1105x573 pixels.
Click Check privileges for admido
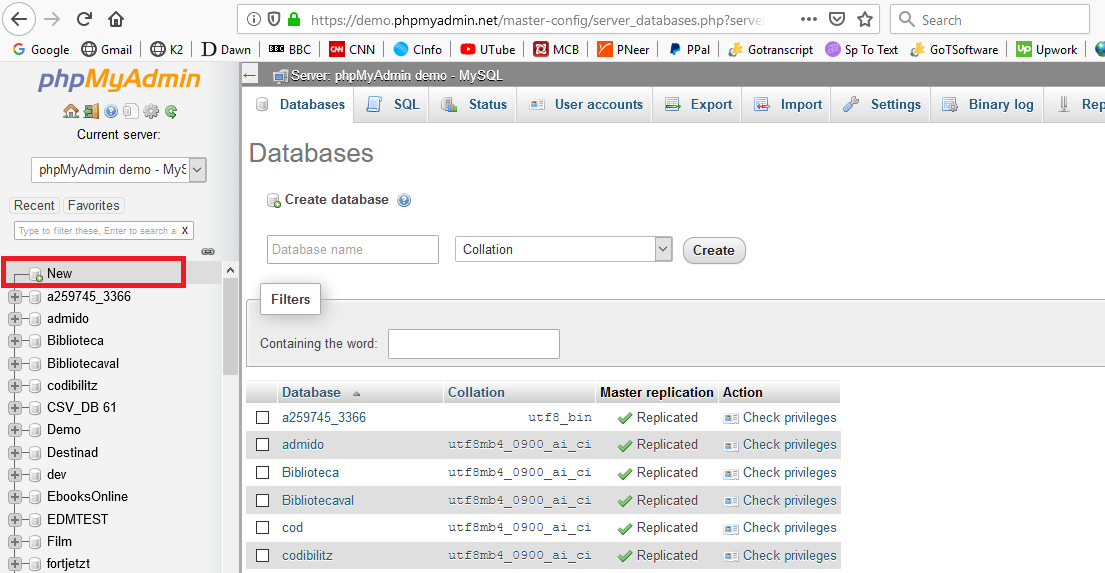pos(789,445)
